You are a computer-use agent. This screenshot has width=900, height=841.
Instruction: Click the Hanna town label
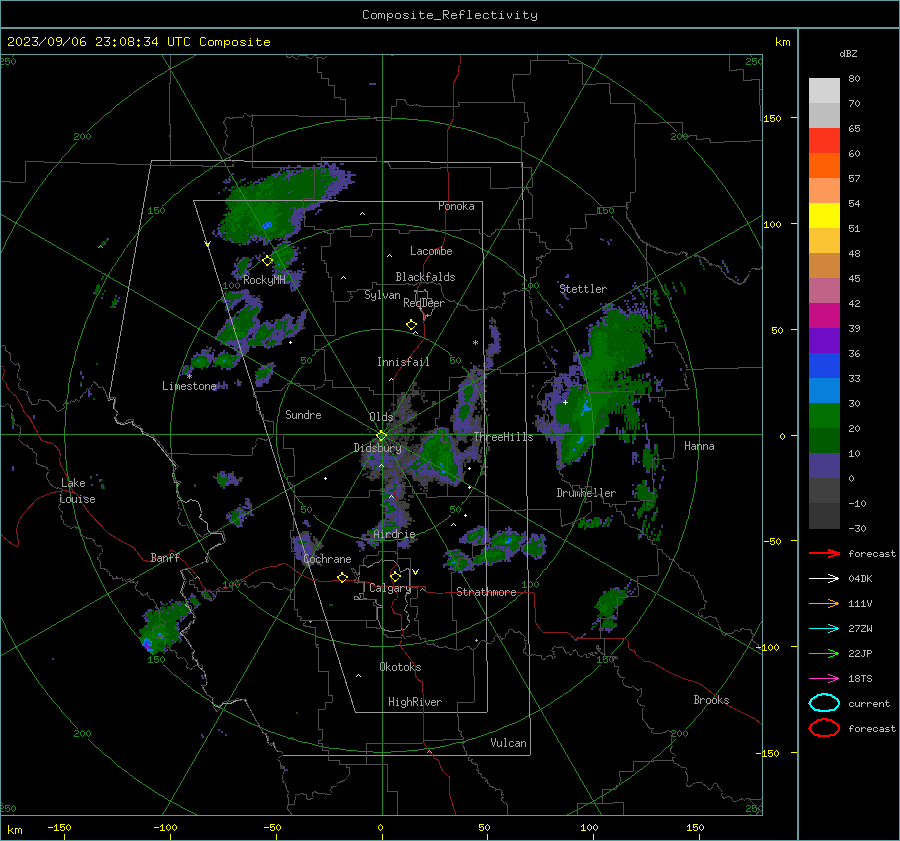click(x=699, y=446)
